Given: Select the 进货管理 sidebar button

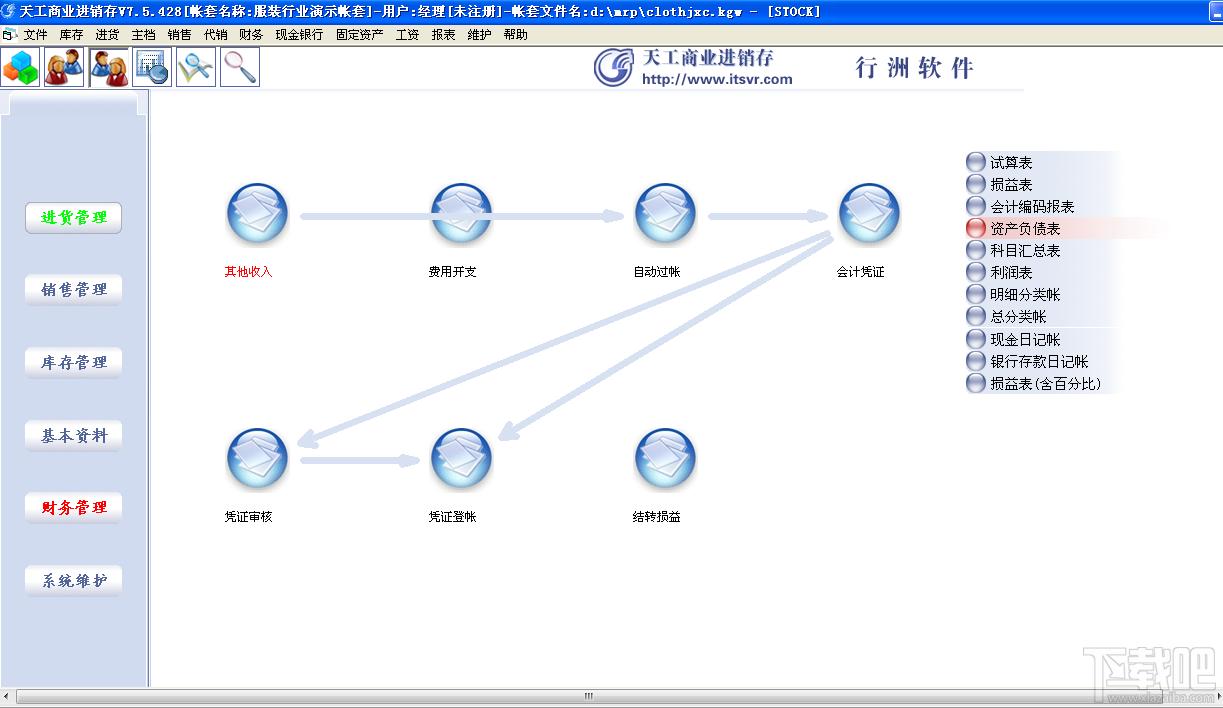Looking at the screenshot, I should [74, 217].
